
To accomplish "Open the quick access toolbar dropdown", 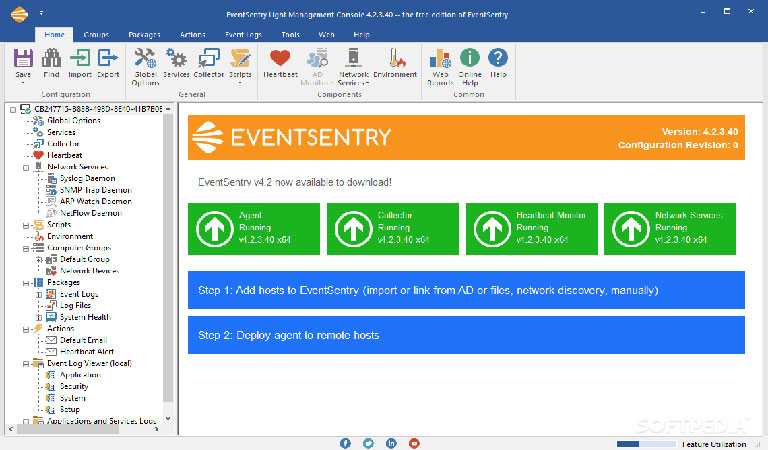I will coord(41,13).
